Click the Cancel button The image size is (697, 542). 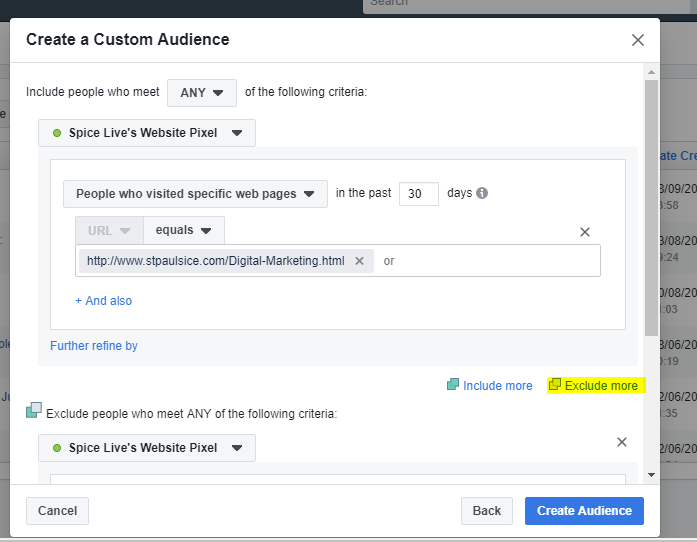(x=57, y=511)
